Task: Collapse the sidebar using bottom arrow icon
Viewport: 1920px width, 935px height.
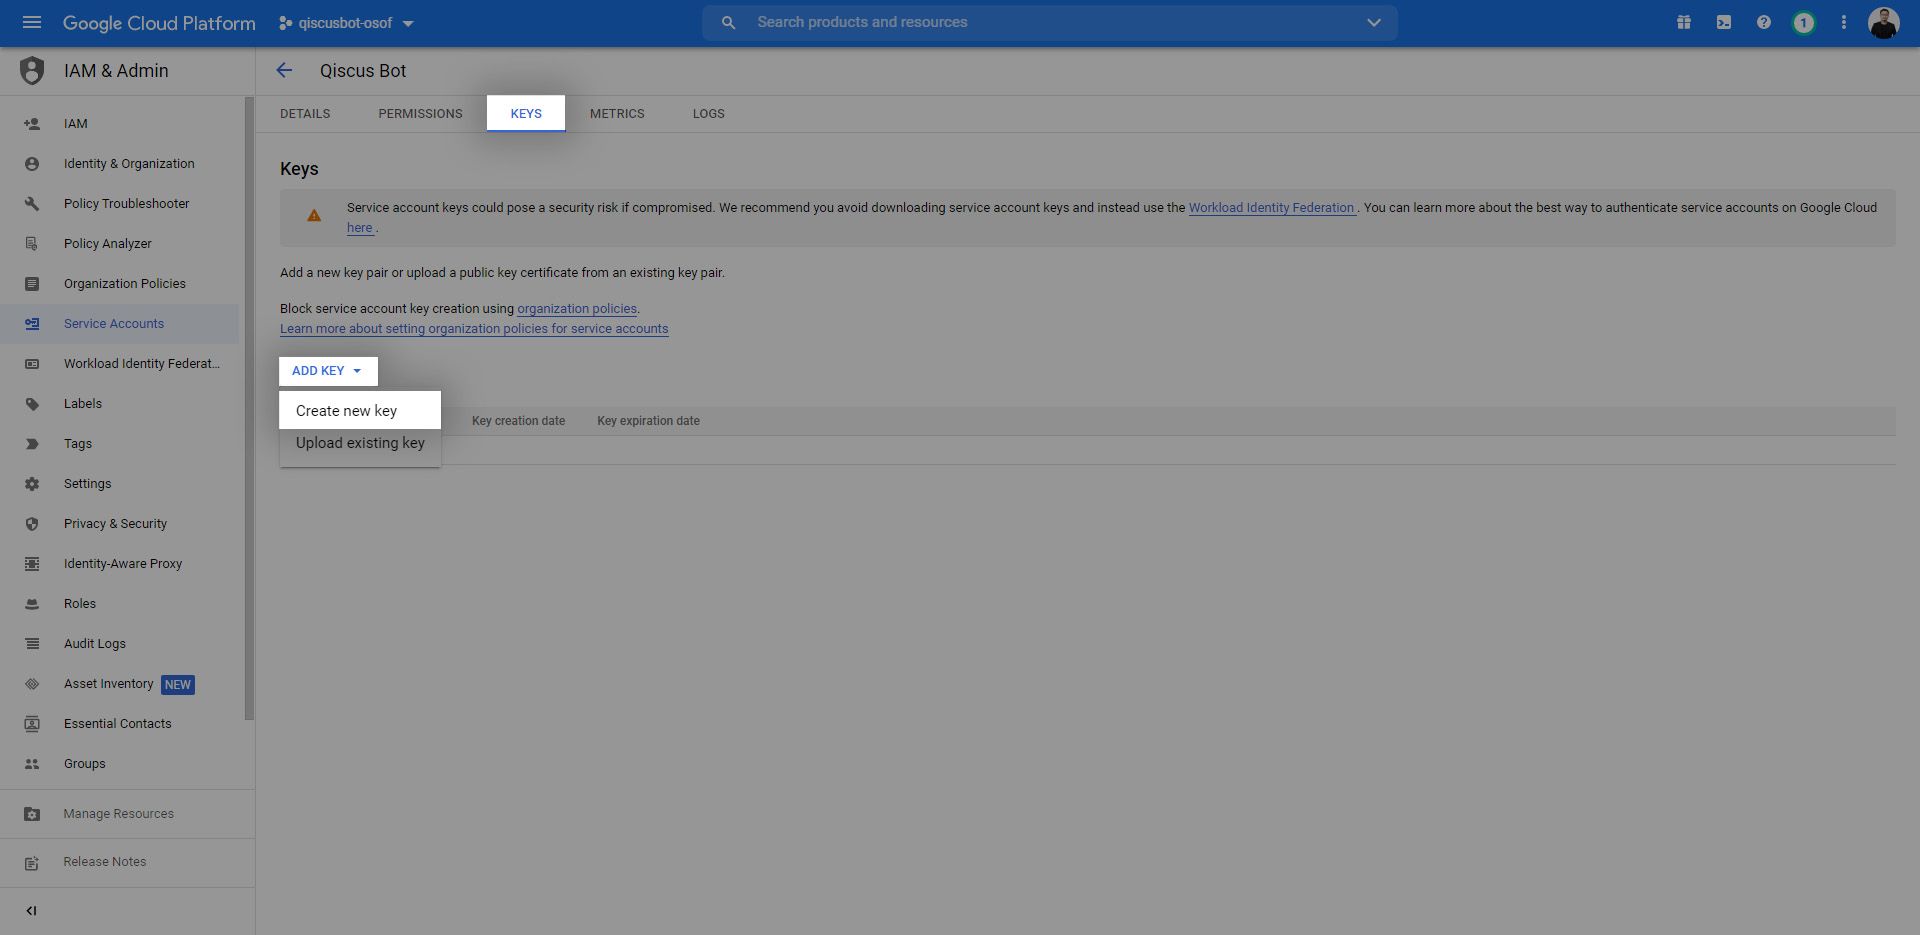Action: (x=31, y=910)
